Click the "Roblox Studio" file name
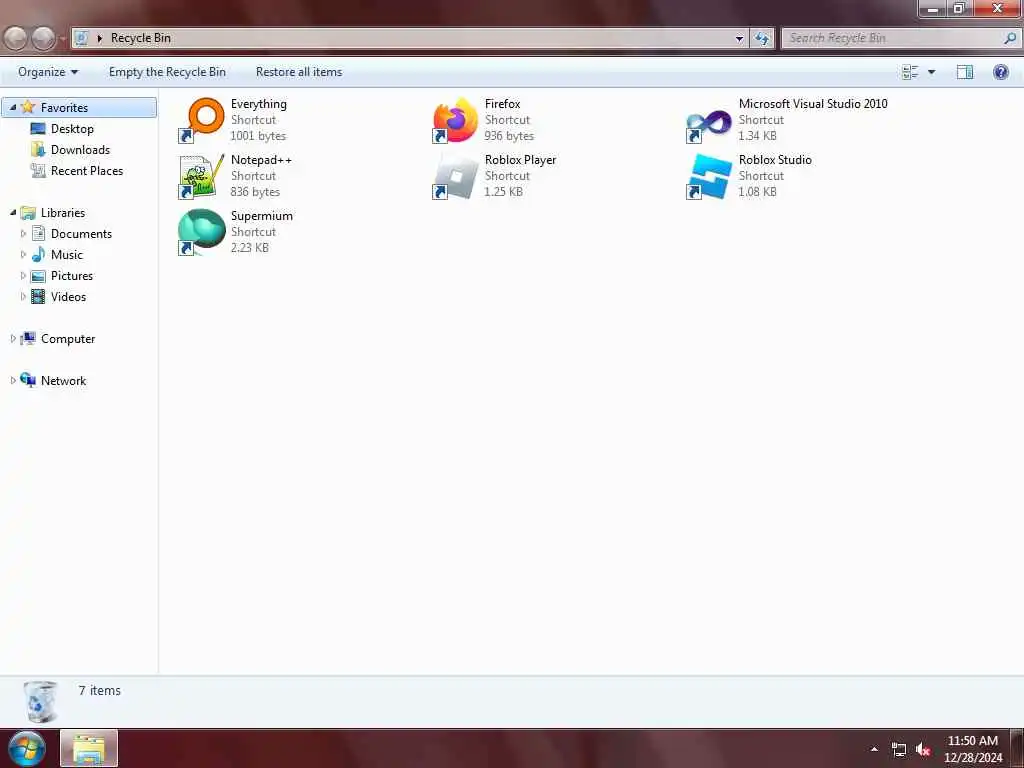The image size is (1024, 768). 775,159
